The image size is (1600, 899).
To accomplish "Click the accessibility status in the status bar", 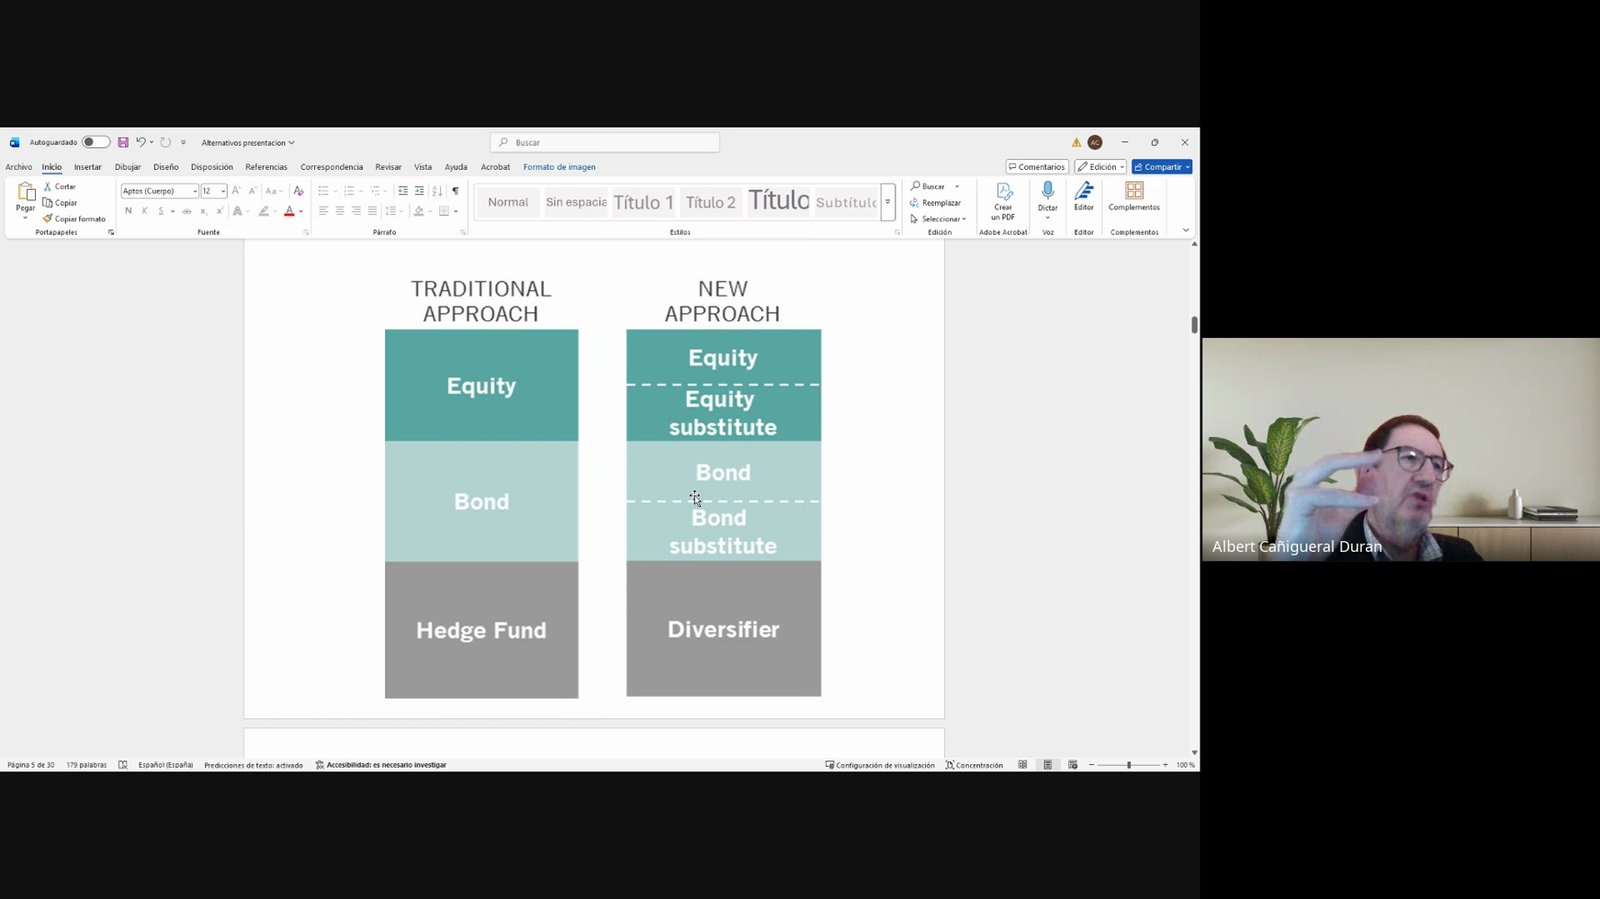I will point(381,765).
